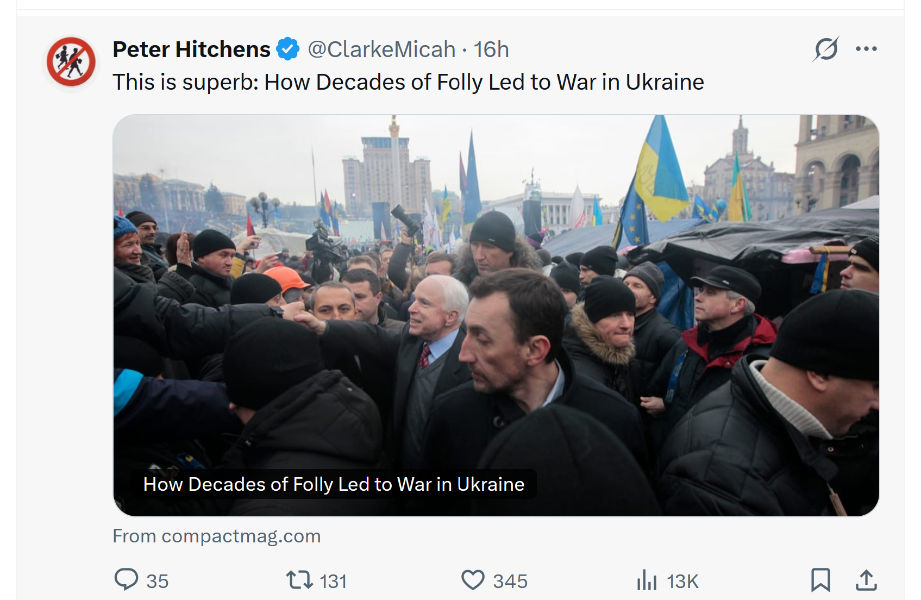Share the post via upload icon

coord(866,580)
